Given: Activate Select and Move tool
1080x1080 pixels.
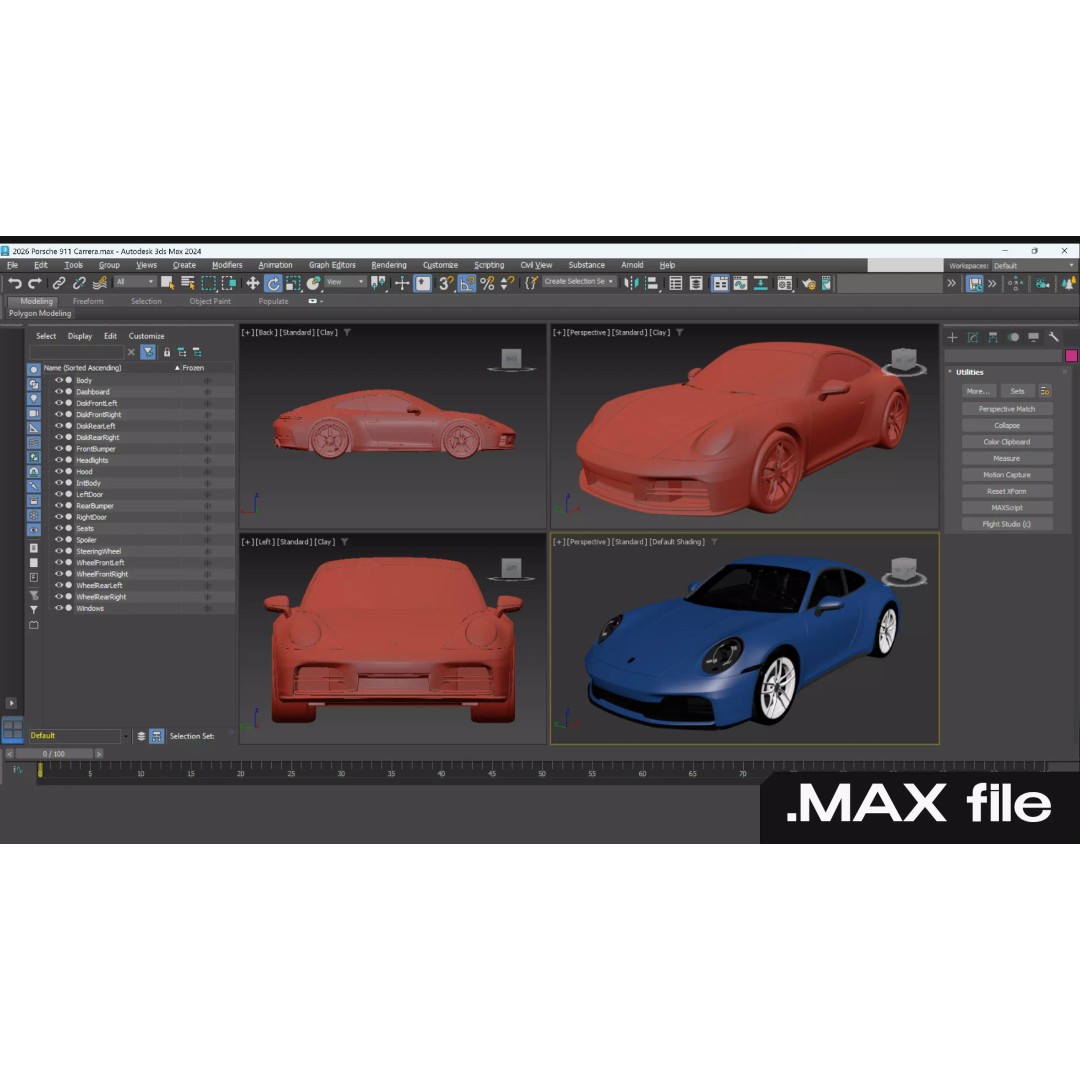Looking at the screenshot, I should coord(253,283).
